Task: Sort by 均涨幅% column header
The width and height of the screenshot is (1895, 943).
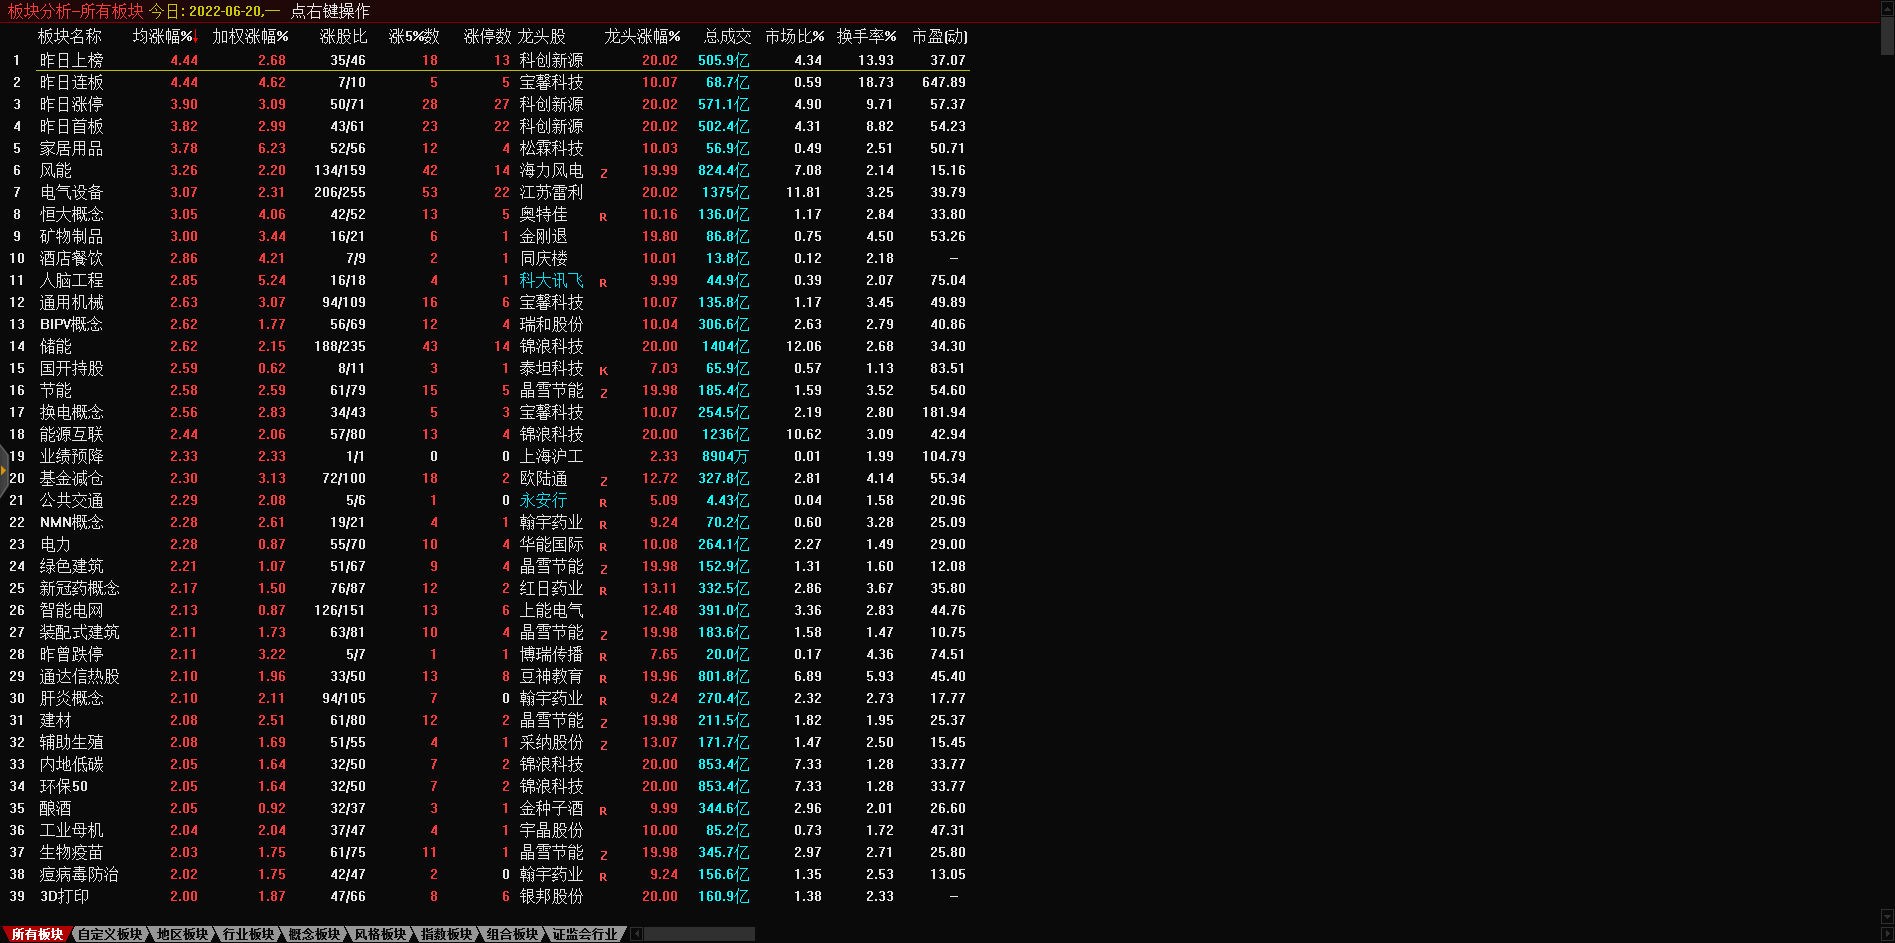Action: (163, 36)
